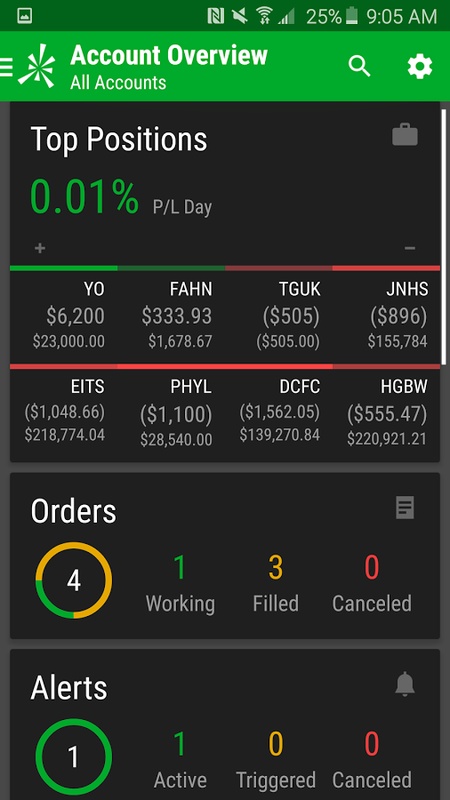Tap the Wi-Fi status bar icon
This screenshot has width=450, height=800.
pyautogui.click(x=264, y=16)
